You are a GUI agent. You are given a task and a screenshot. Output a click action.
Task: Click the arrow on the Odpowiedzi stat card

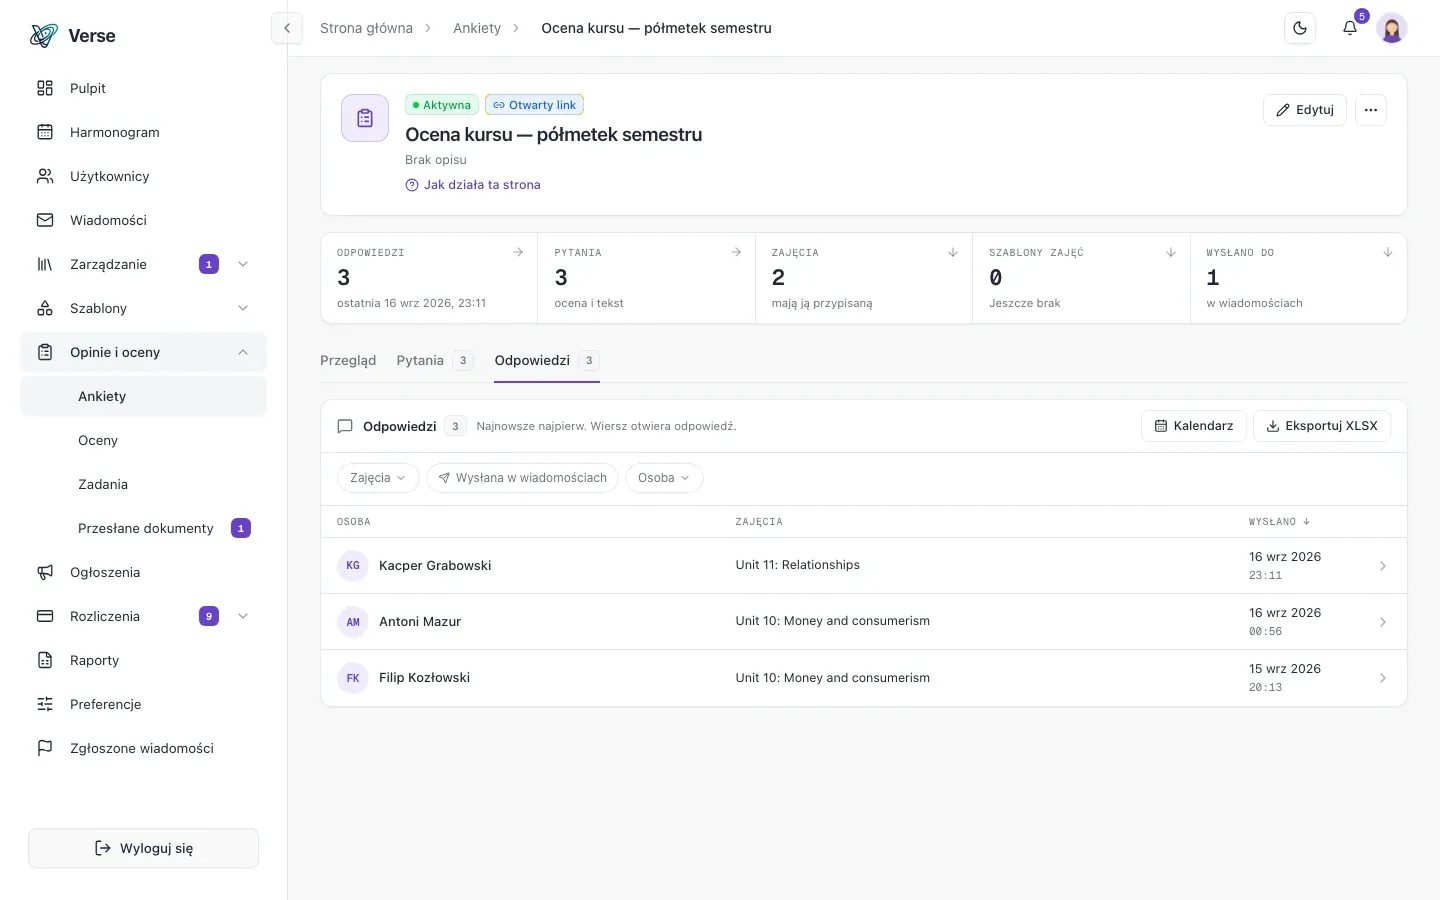point(518,252)
